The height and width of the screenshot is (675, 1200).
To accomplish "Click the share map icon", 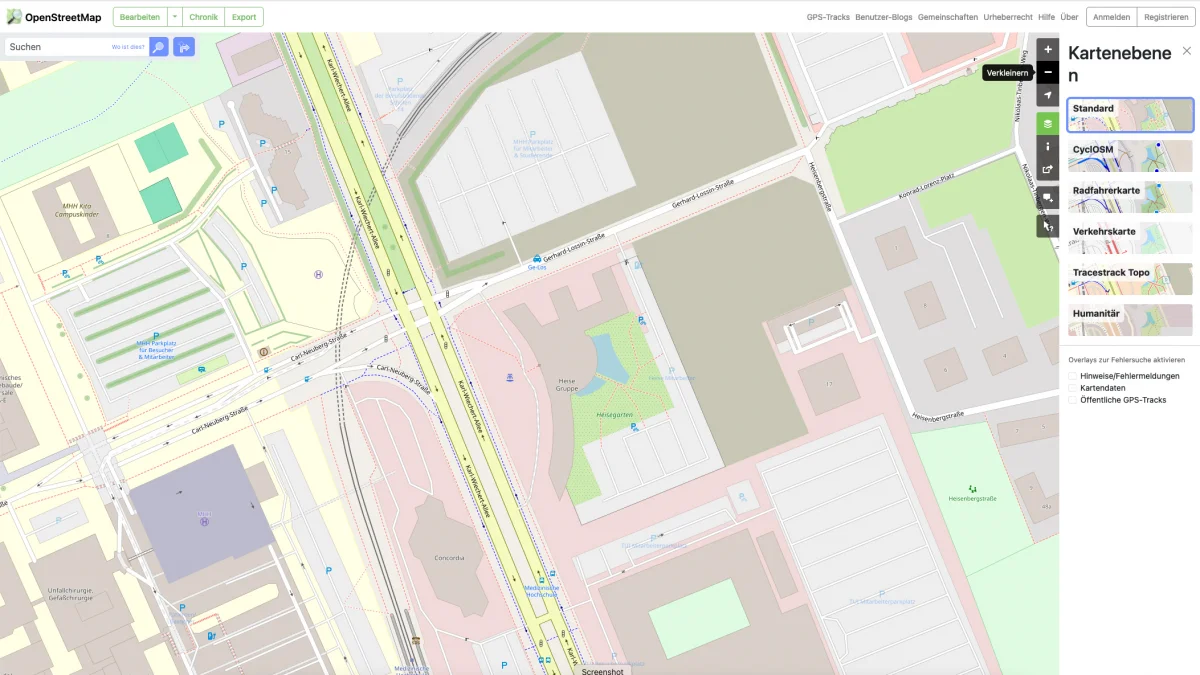I will 1047,169.
